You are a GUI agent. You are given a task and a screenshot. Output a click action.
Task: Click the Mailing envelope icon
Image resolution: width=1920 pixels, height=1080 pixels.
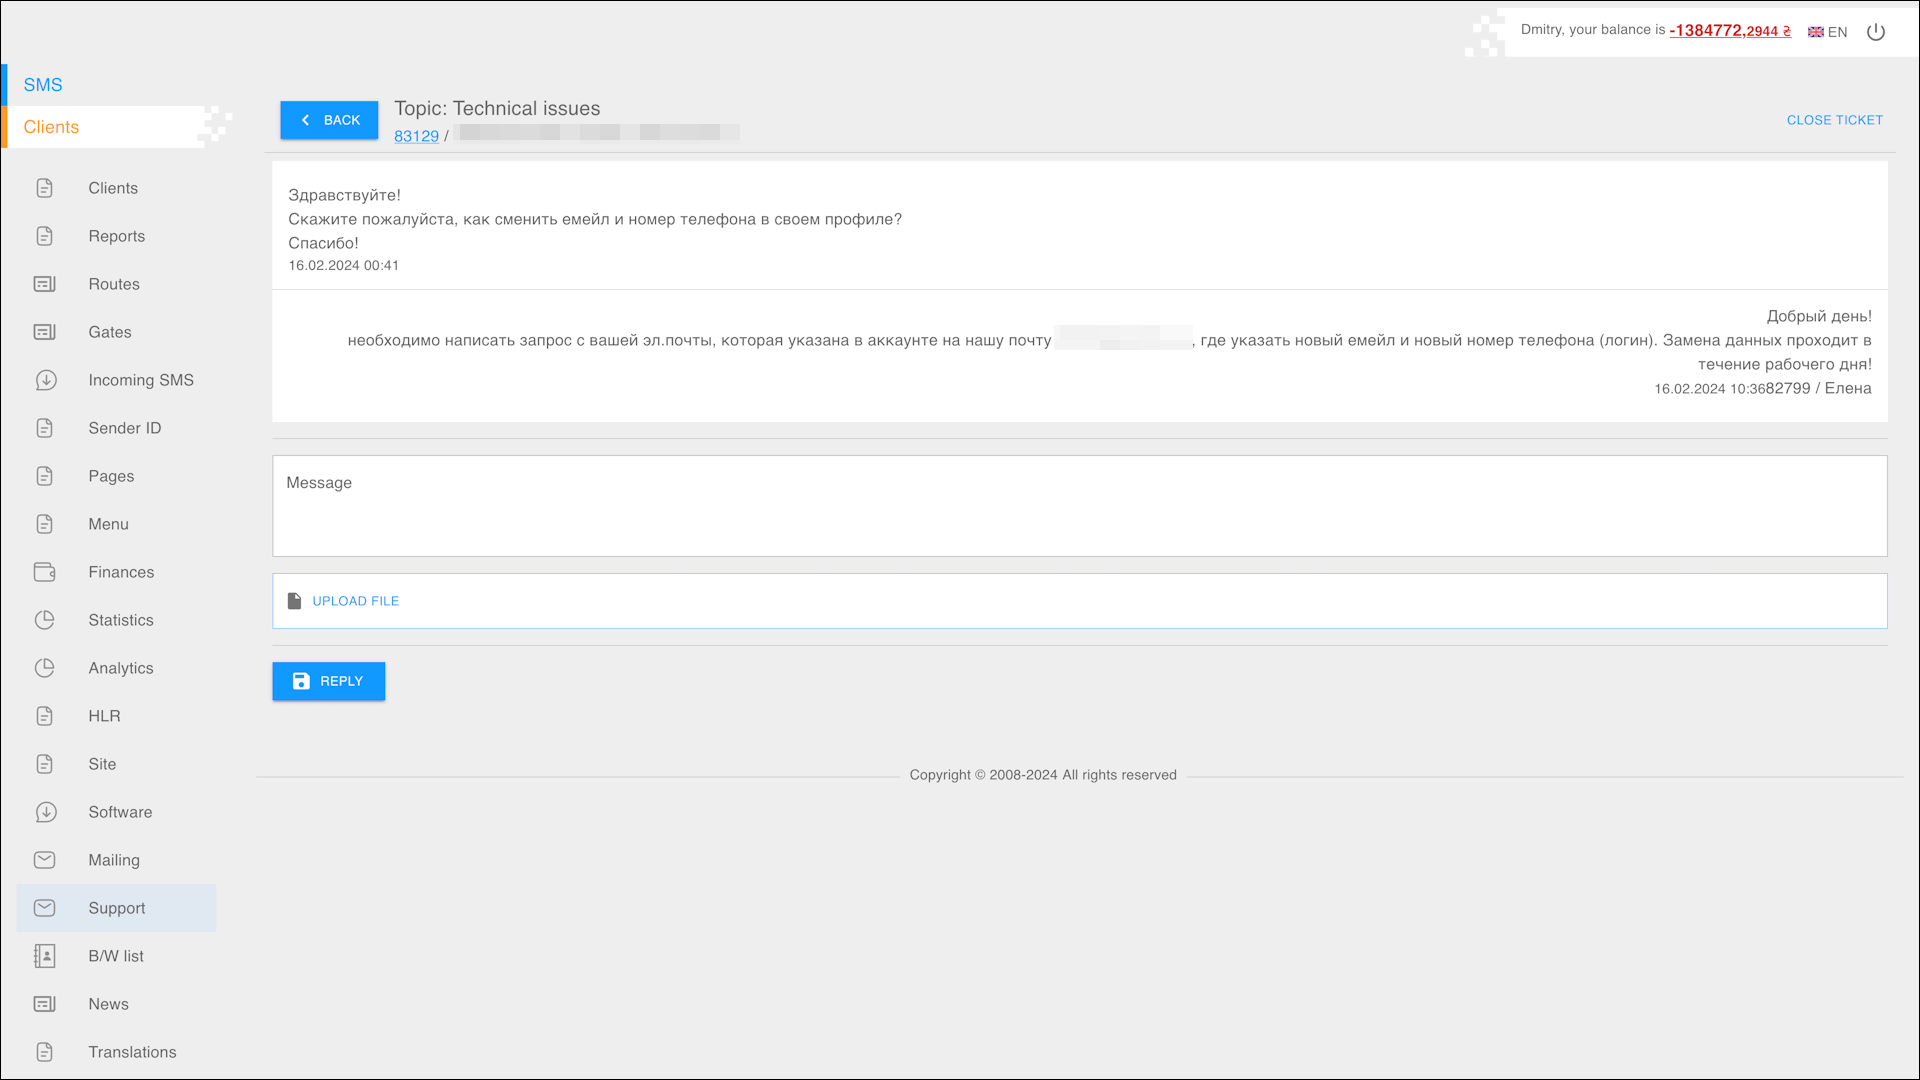tap(45, 860)
